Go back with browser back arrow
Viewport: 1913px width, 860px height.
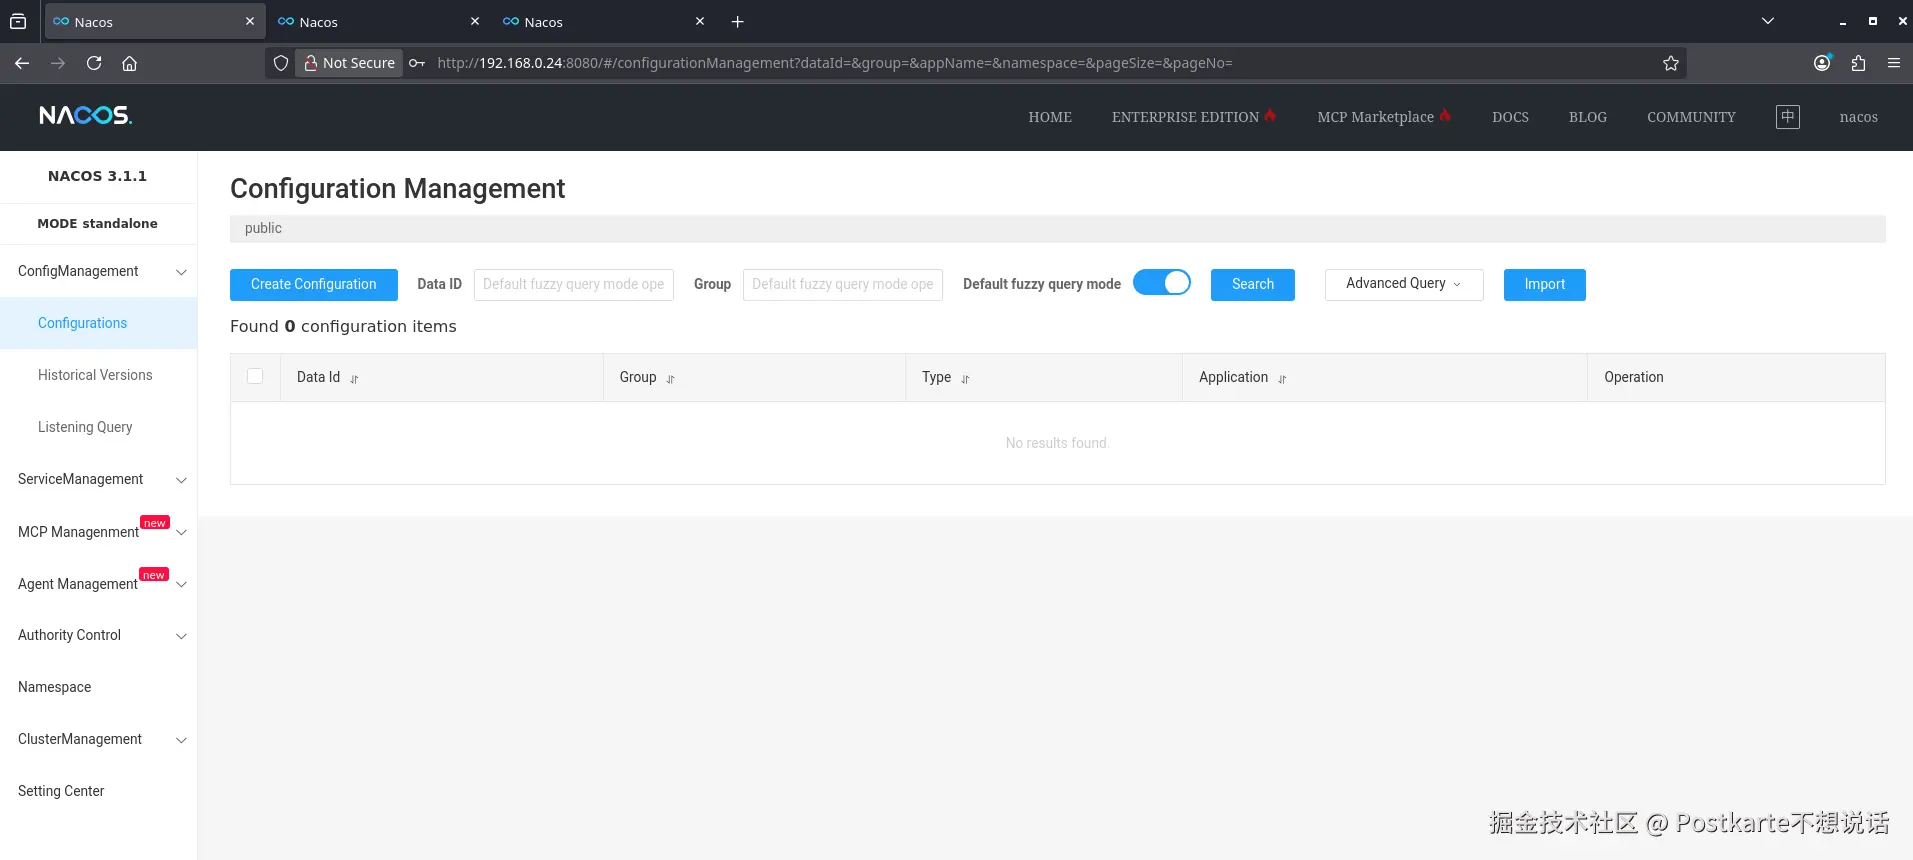[22, 63]
